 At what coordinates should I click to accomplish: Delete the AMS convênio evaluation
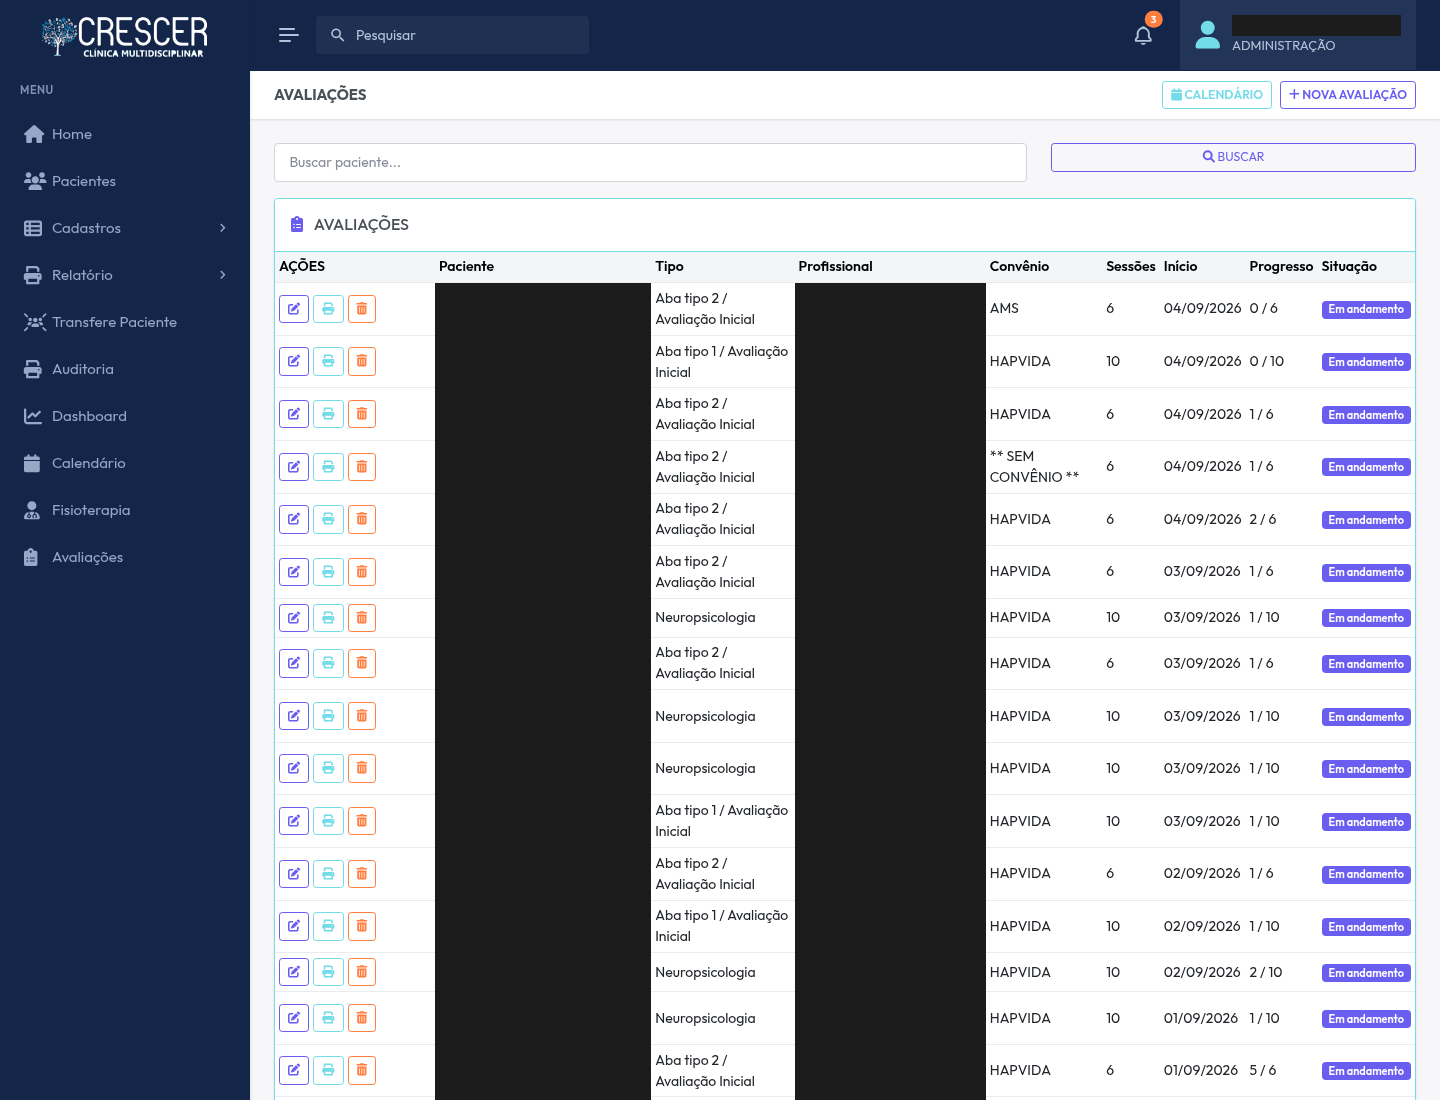coord(362,309)
